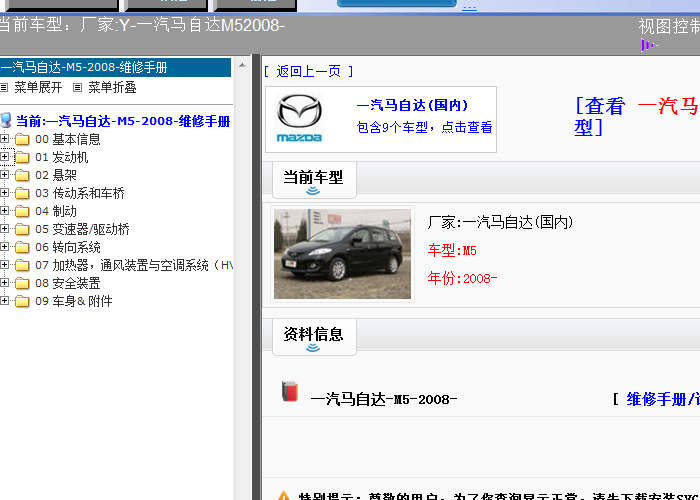Select 09 车身&附件 tree label
700x500 pixels.
(74, 301)
